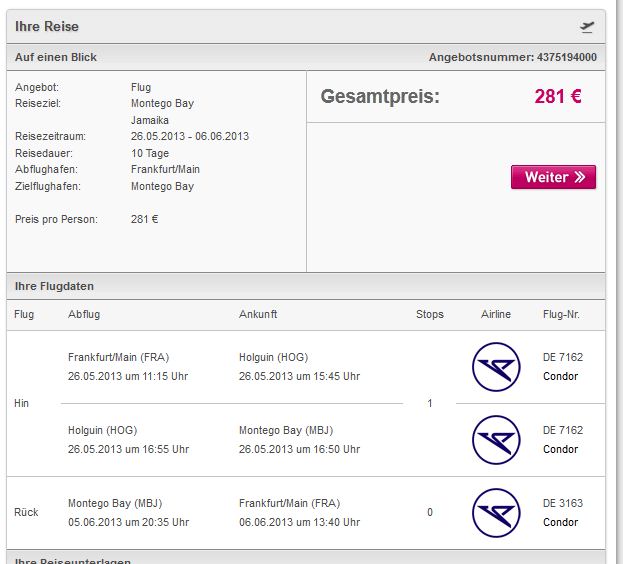Viewport: 623px width, 564px height.
Task: Click the Auf einen Blick section header
Action: tap(56, 57)
